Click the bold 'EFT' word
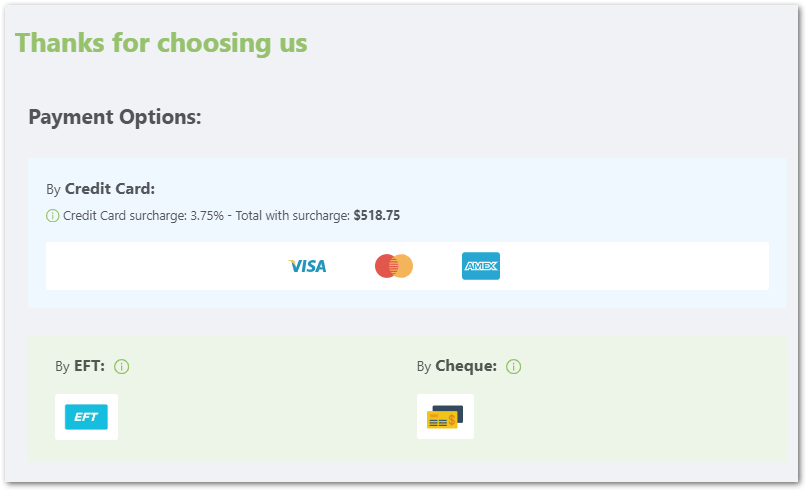This screenshot has width=807, height=491. pyautogui.click(x=90, y=366)
